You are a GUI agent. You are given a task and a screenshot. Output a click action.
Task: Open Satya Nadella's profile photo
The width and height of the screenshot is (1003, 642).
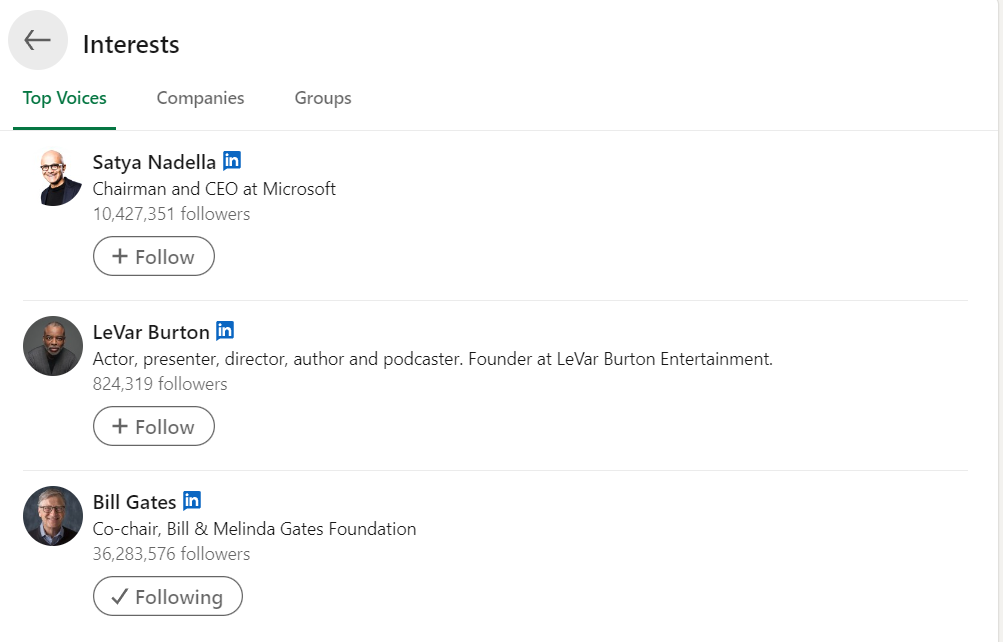53,176
